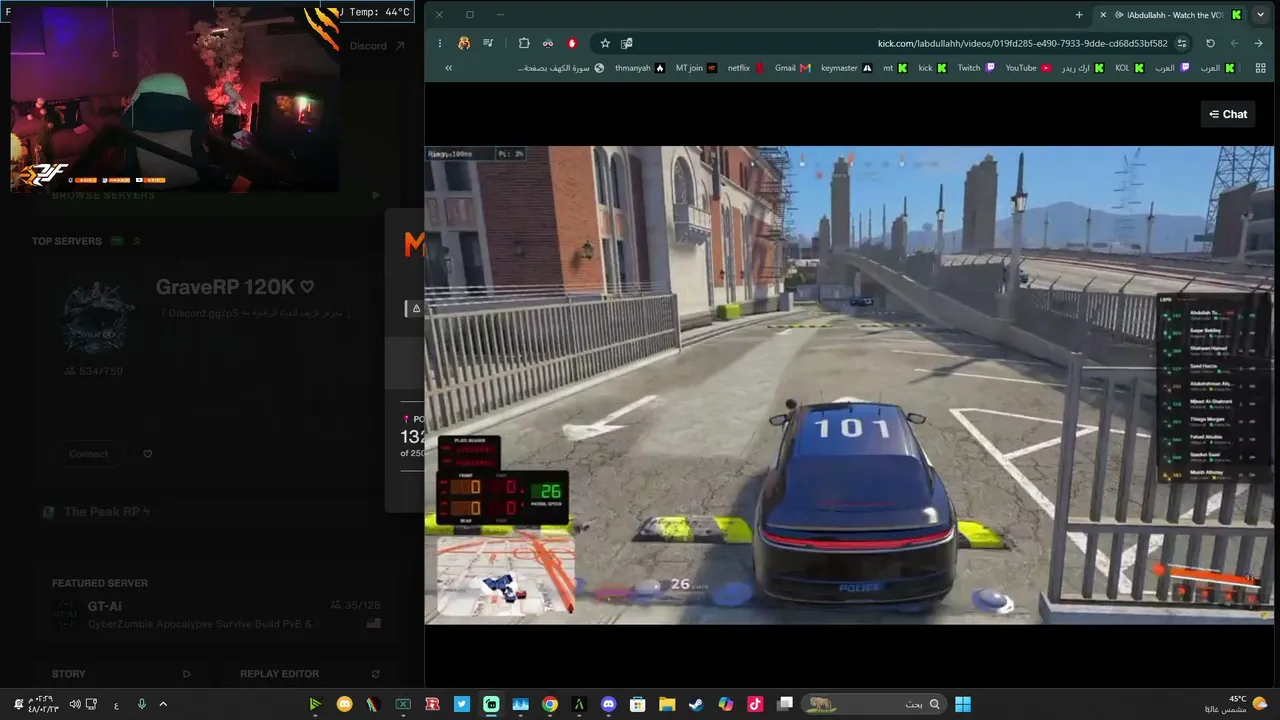Open the Discord link in background launcher
This screenshot has height=720, width=1280.
pyautogui.click(x=377, y=46)
